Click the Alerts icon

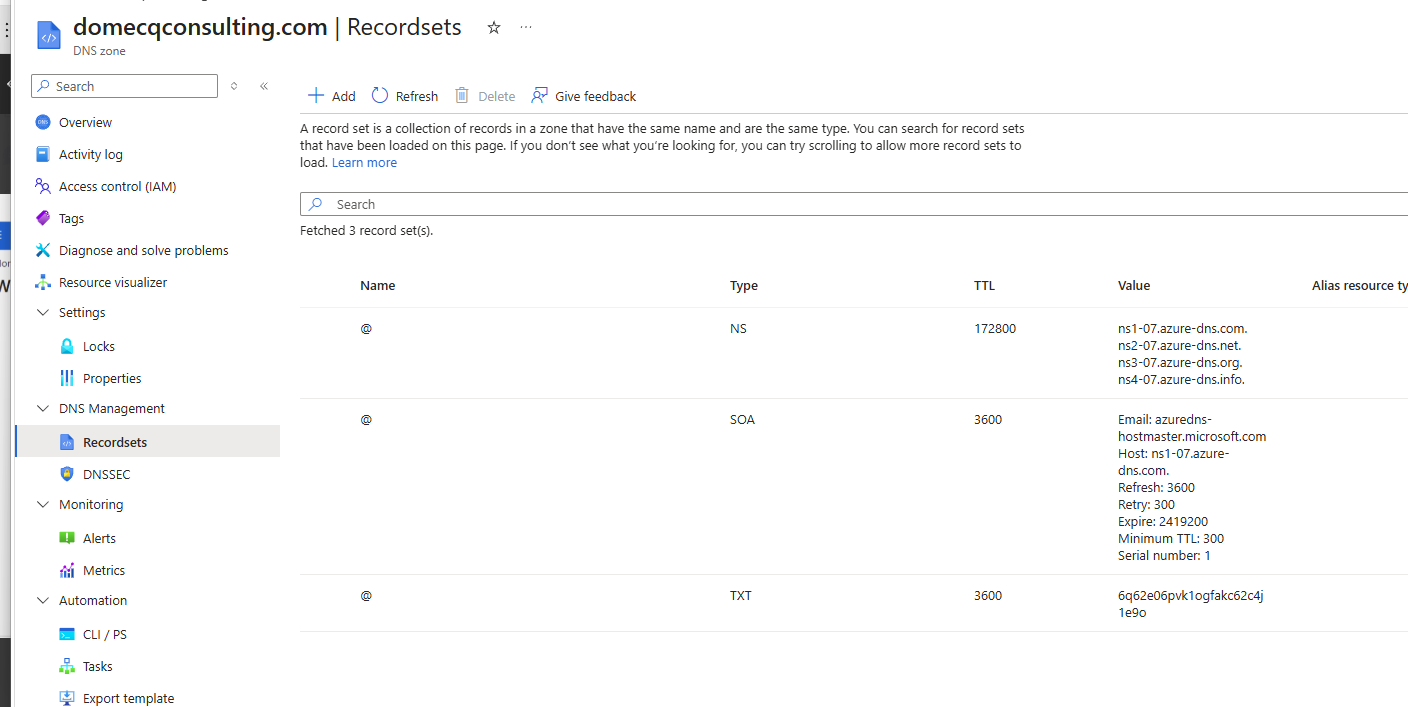pos(67,538)
